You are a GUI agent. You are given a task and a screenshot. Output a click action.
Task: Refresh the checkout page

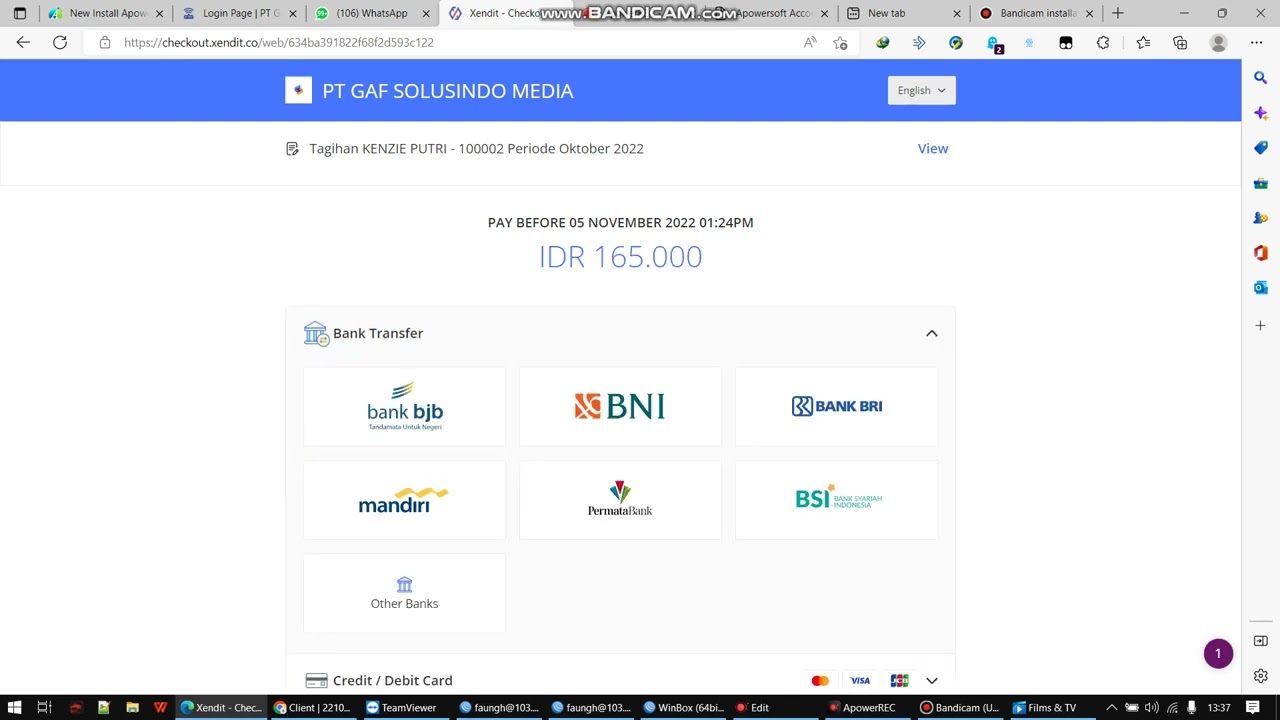pyautogui.click(x=60, y=42)
